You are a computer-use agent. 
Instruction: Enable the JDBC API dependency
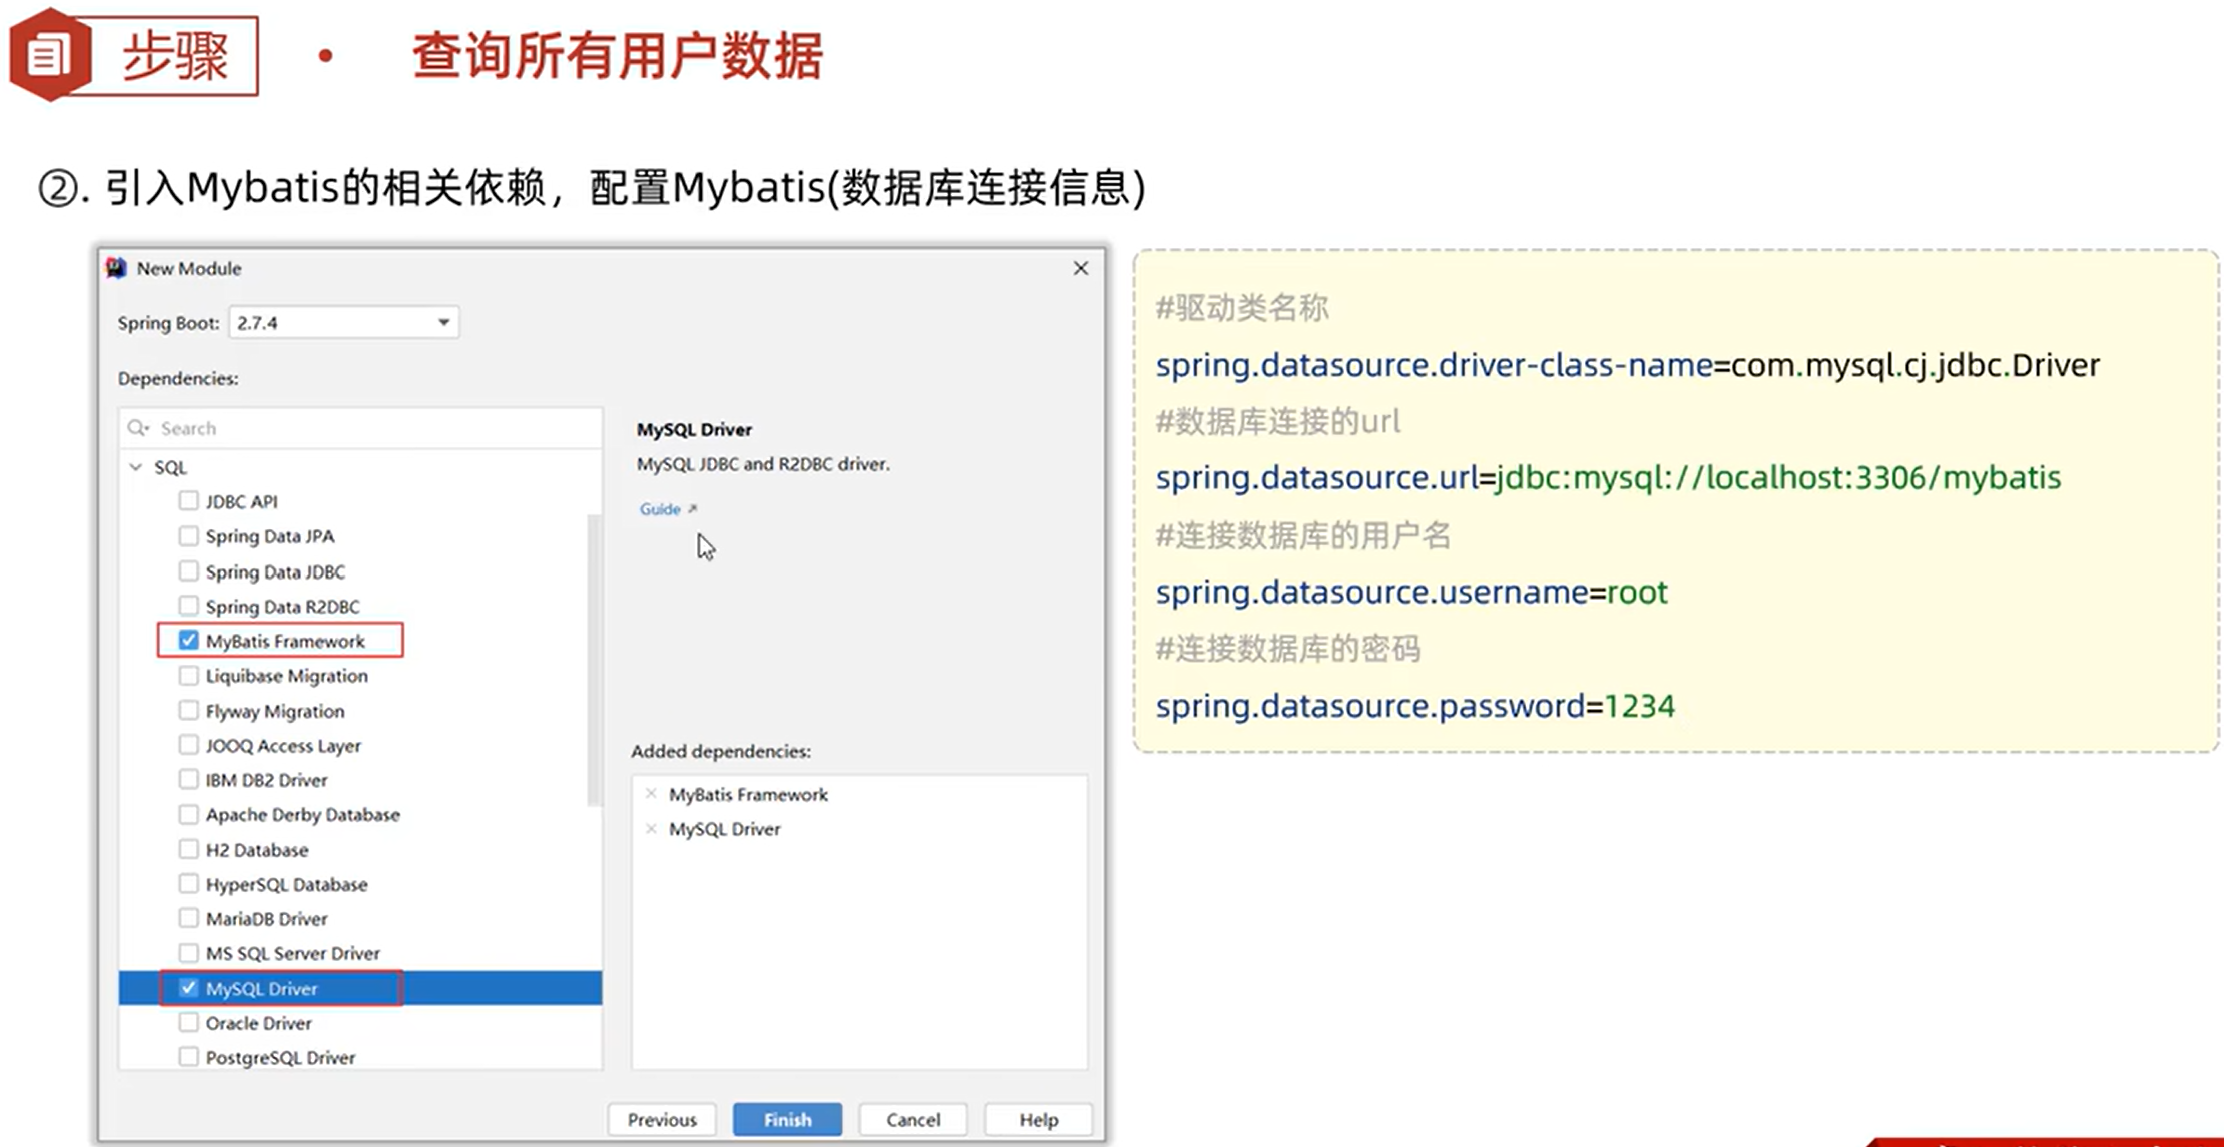[x=189, y=500]
